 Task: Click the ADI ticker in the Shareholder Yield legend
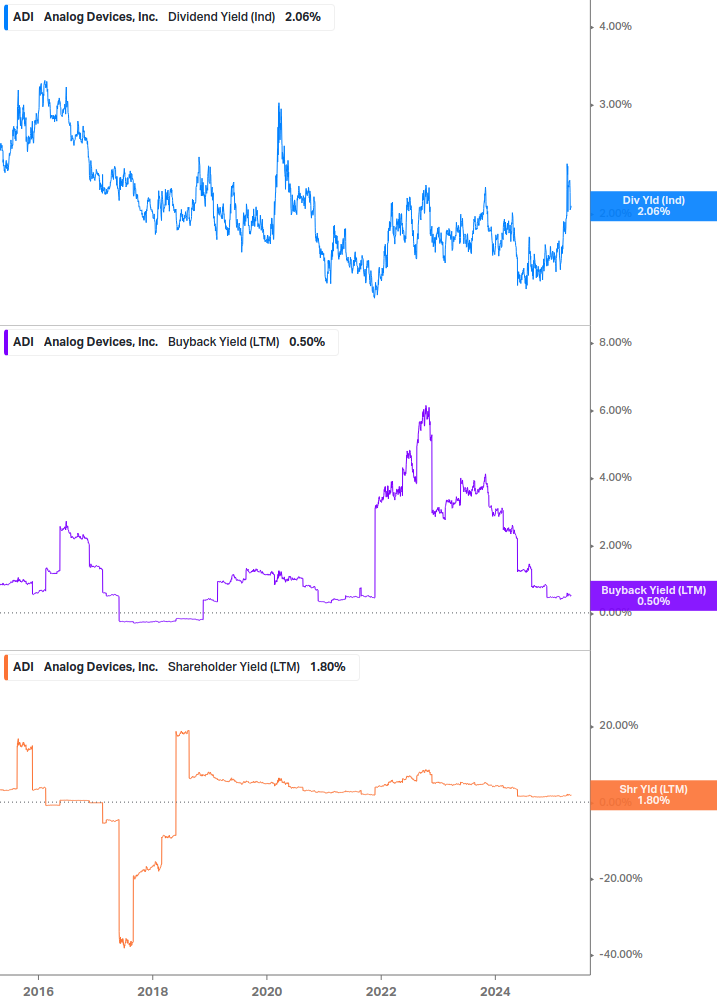pyautogui.click(x=24, y=667)
